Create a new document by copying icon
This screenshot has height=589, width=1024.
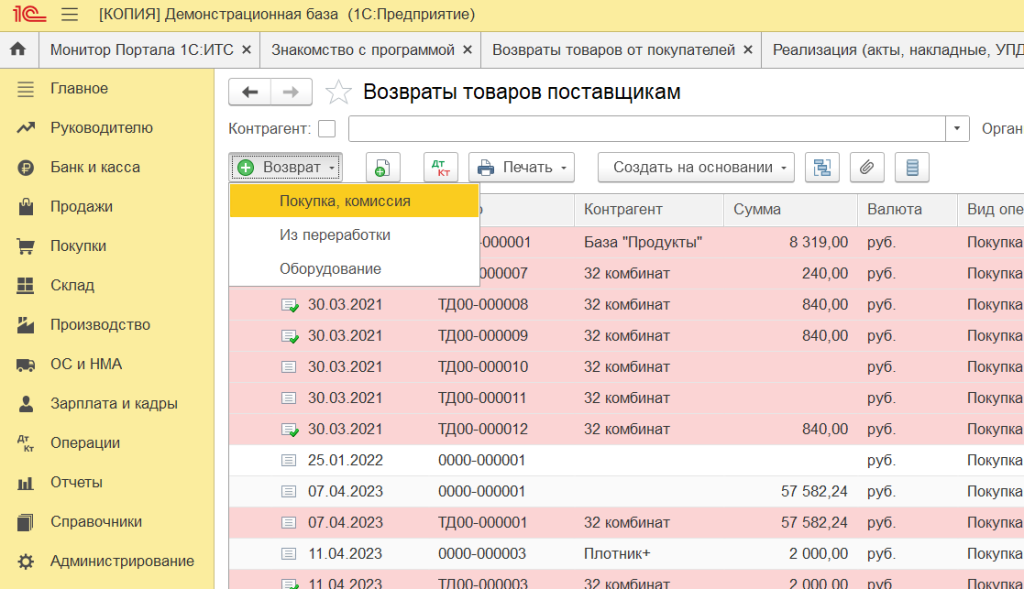coord(383,168)
